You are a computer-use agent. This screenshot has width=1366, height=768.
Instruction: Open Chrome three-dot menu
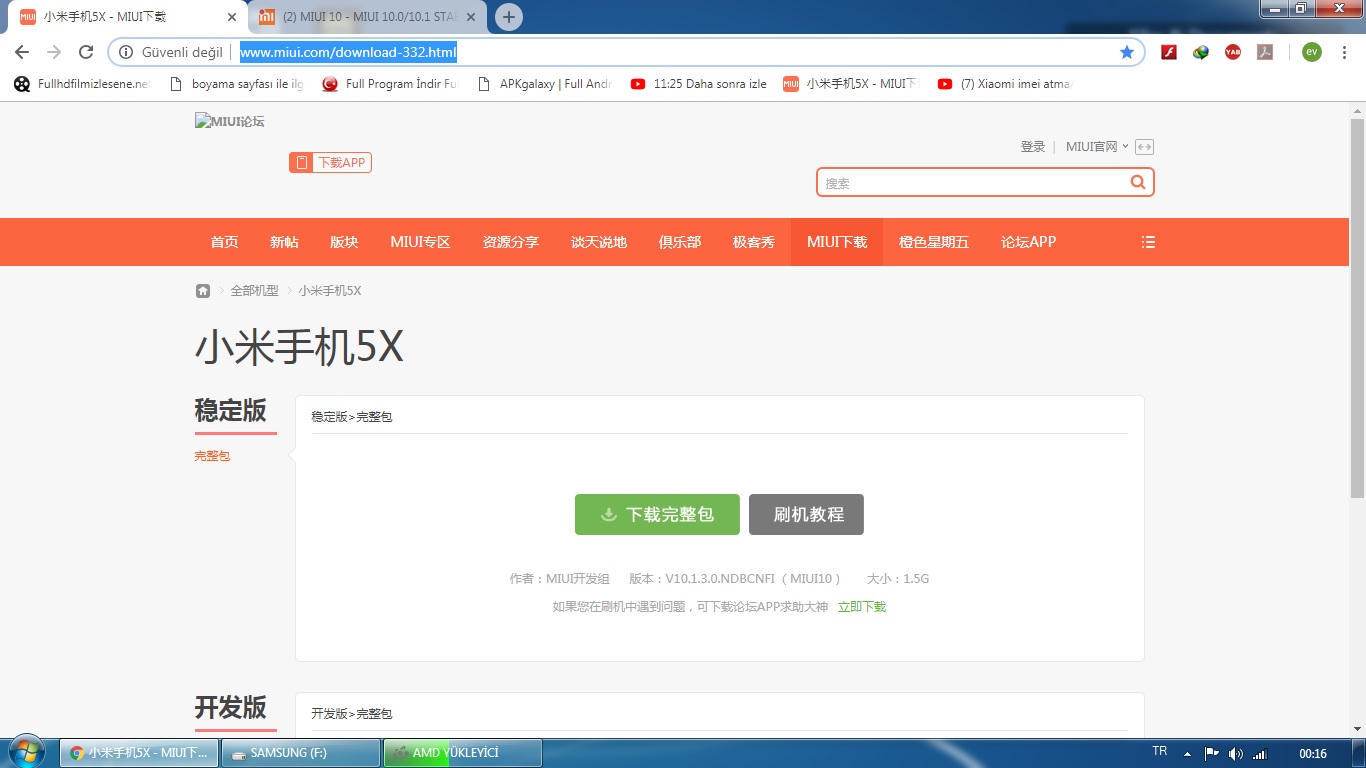(1344, 52)
